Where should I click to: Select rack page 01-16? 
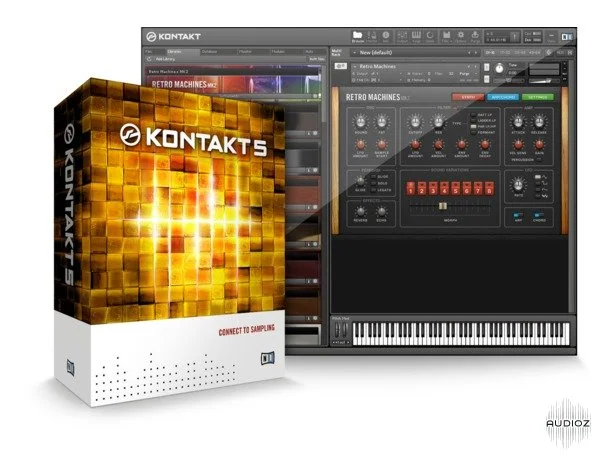pos(489,52)
